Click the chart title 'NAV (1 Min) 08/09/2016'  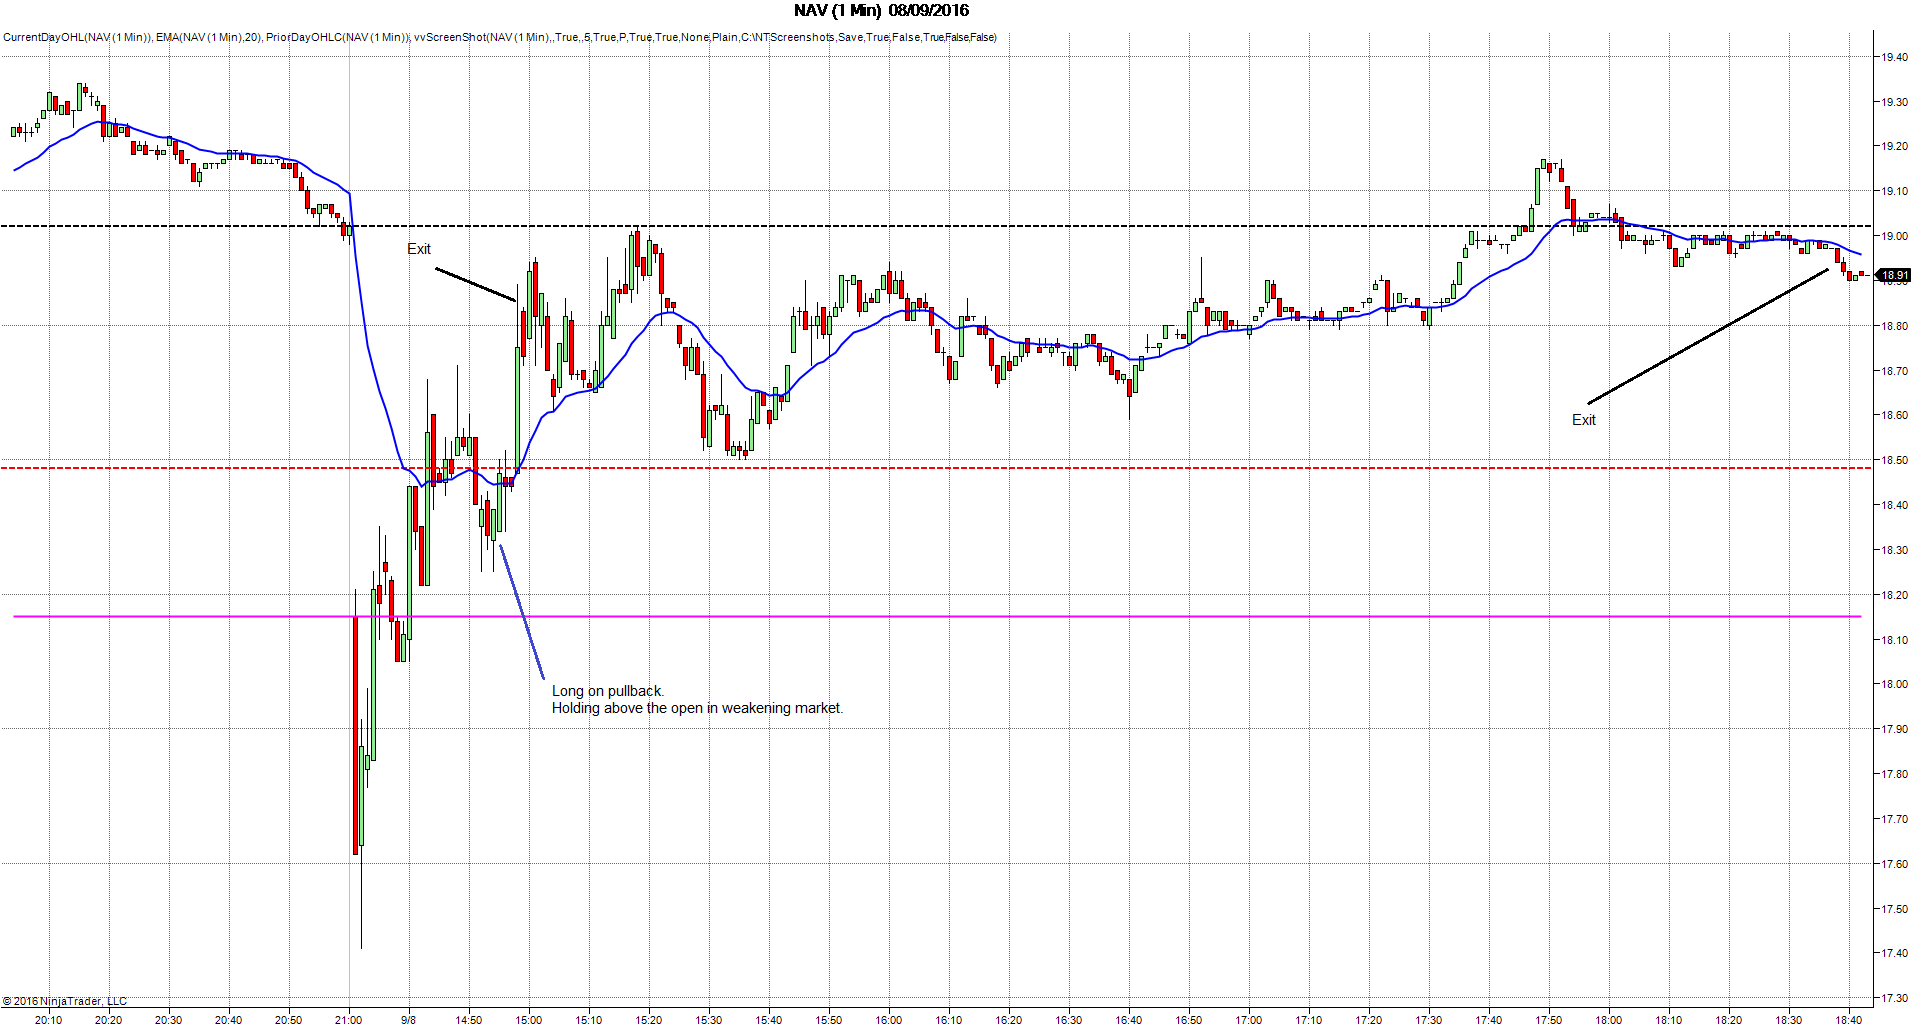(881, 11)
